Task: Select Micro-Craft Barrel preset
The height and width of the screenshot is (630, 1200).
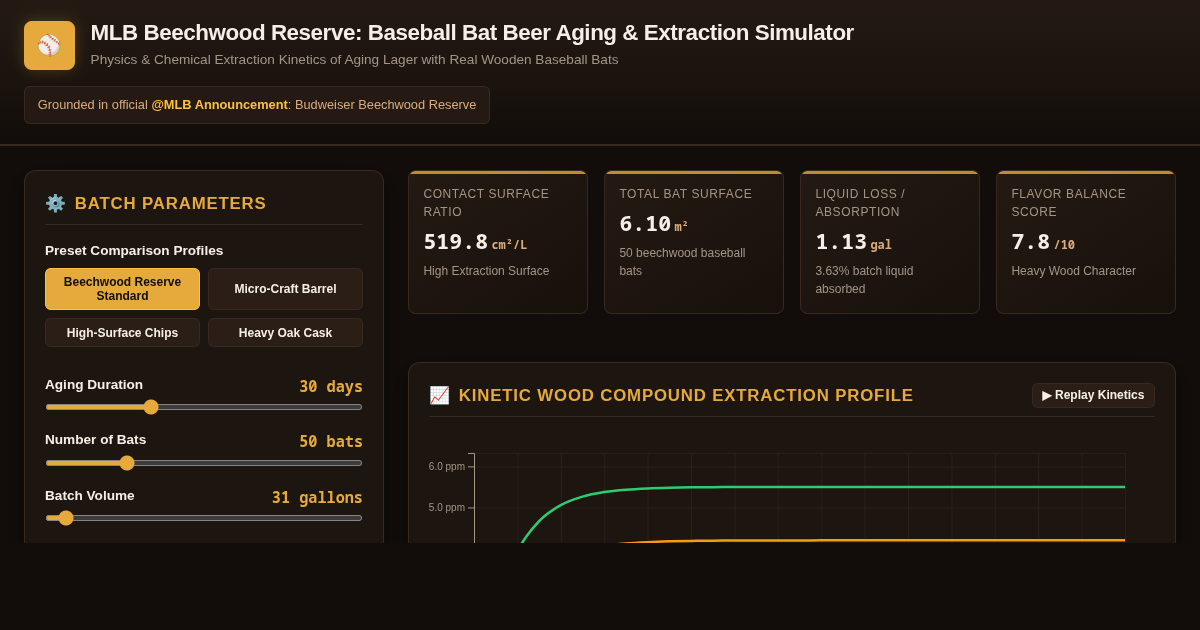Action: coord(285,289)
